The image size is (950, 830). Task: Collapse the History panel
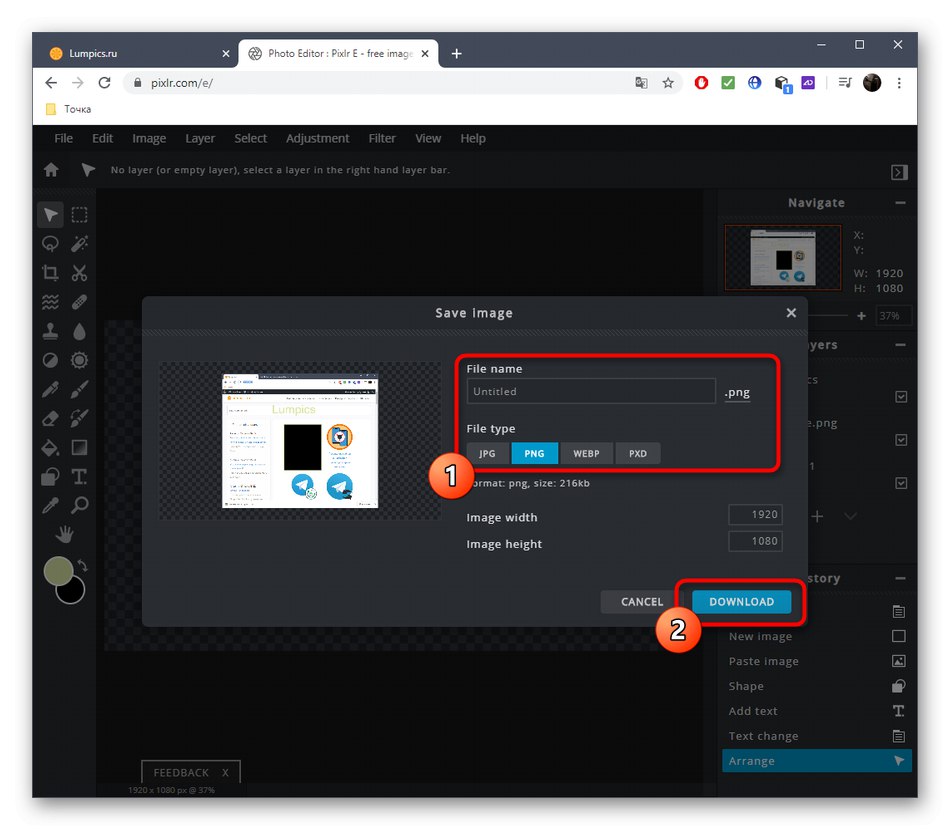pos(900,579)
